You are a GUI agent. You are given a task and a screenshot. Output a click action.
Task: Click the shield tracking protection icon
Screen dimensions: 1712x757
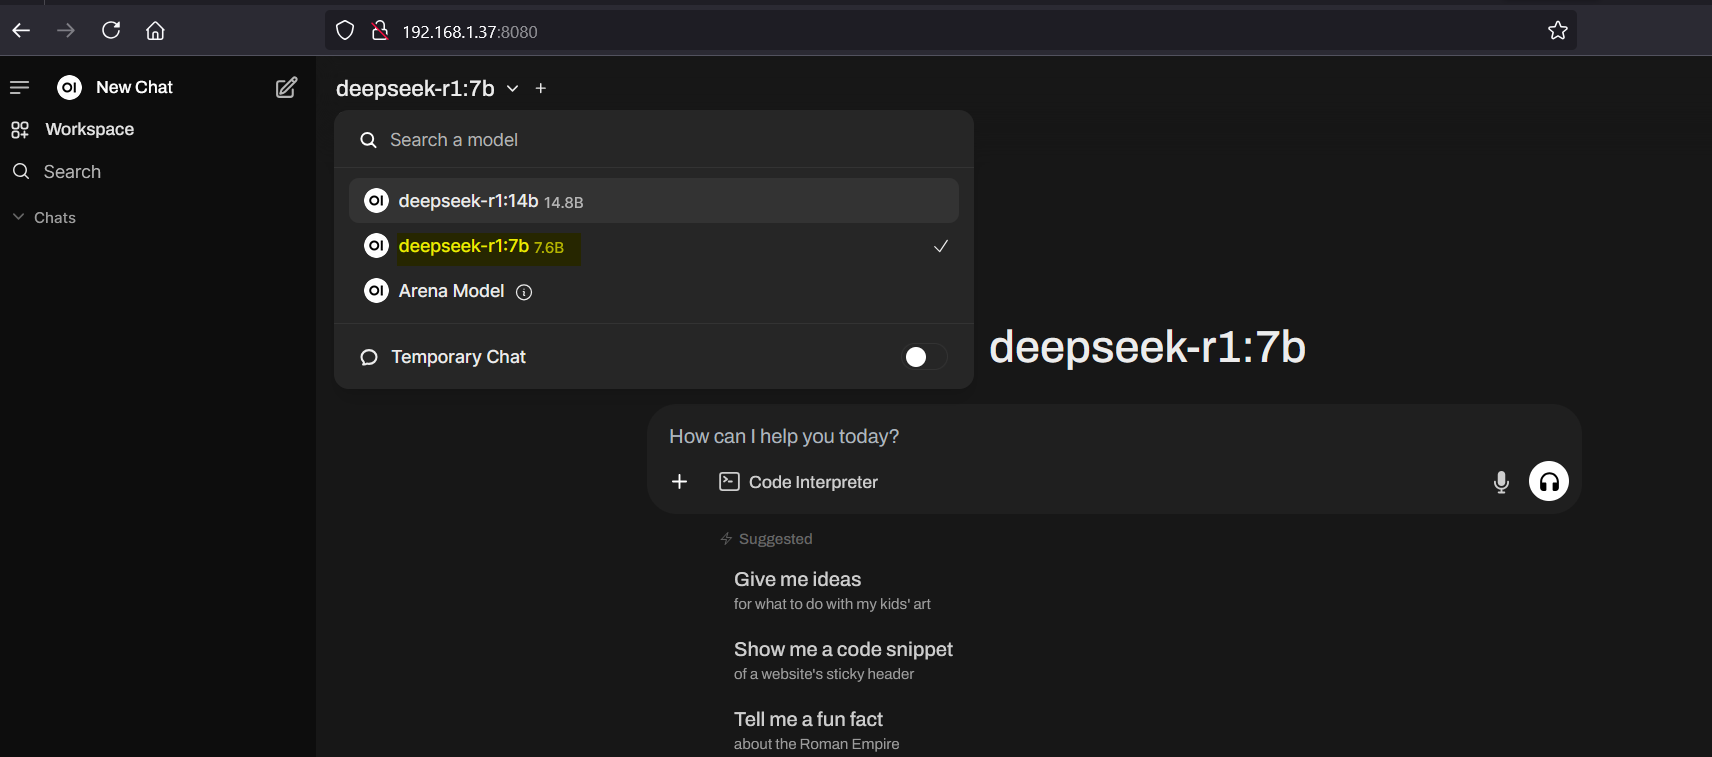(345, 31)
